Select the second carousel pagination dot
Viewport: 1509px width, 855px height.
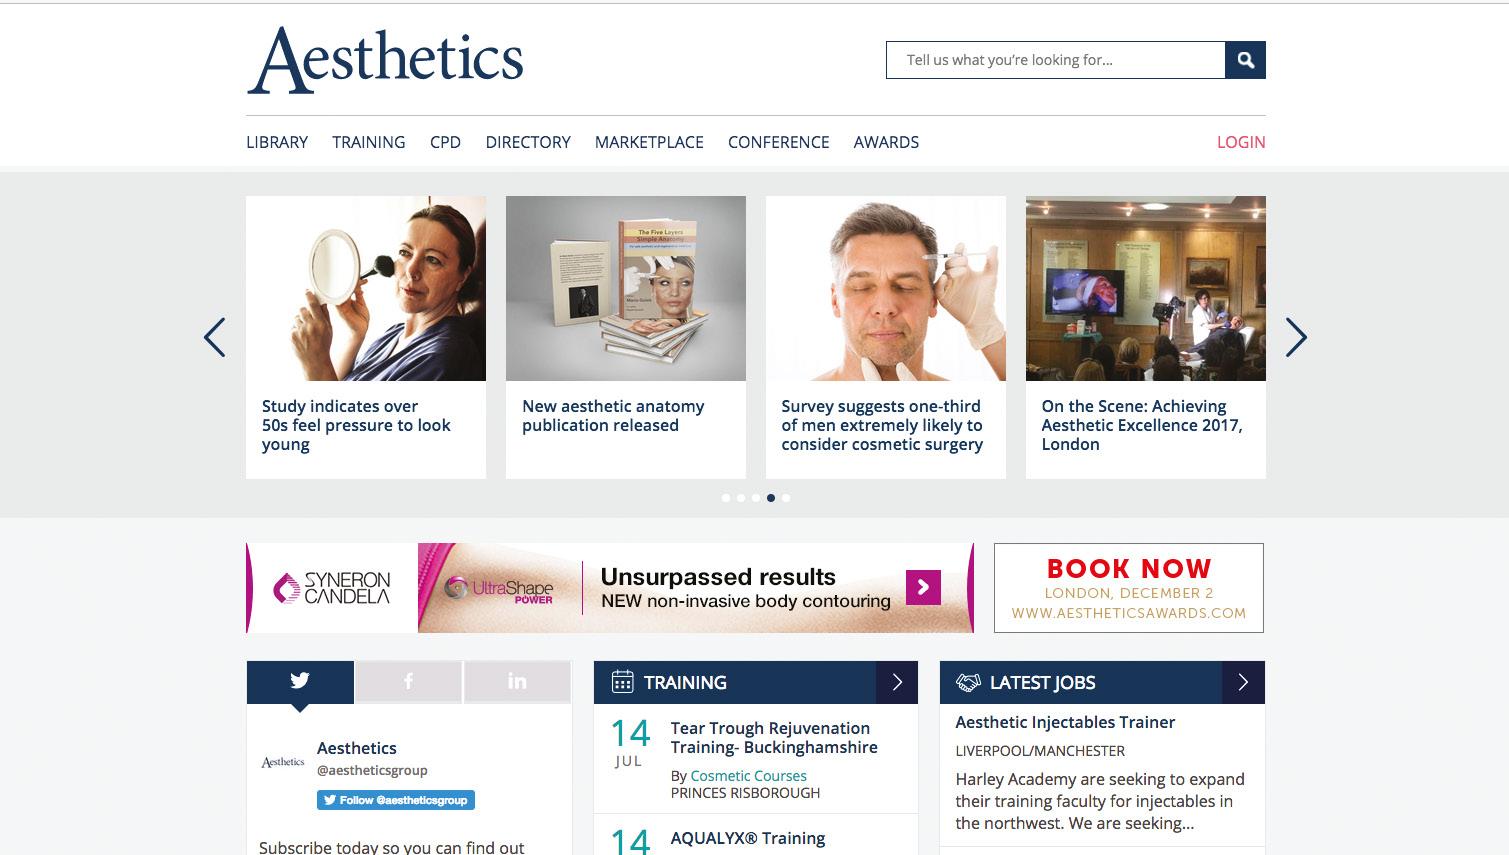pos(741,498)
